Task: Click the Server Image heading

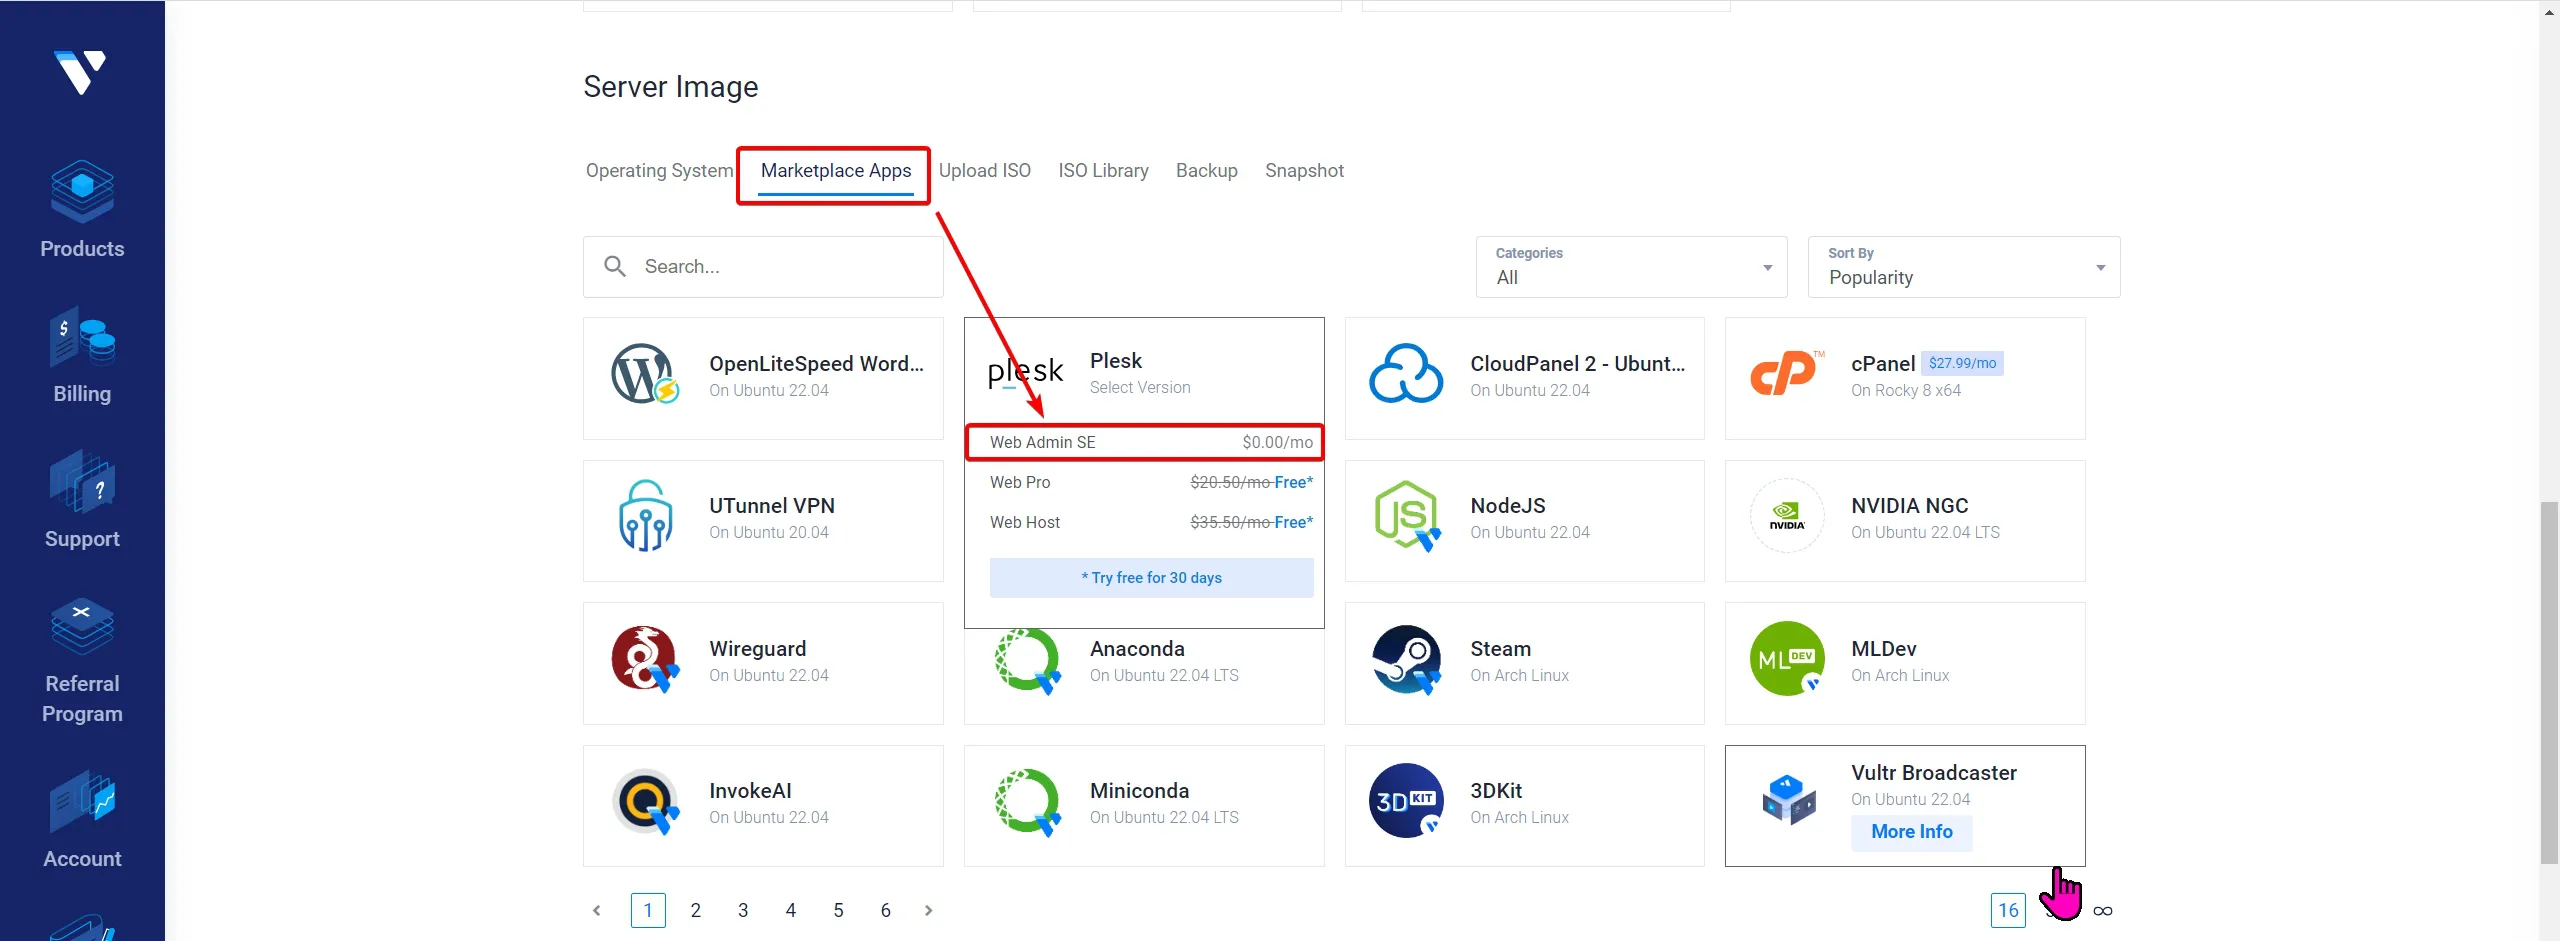Action: pos(670,87)
